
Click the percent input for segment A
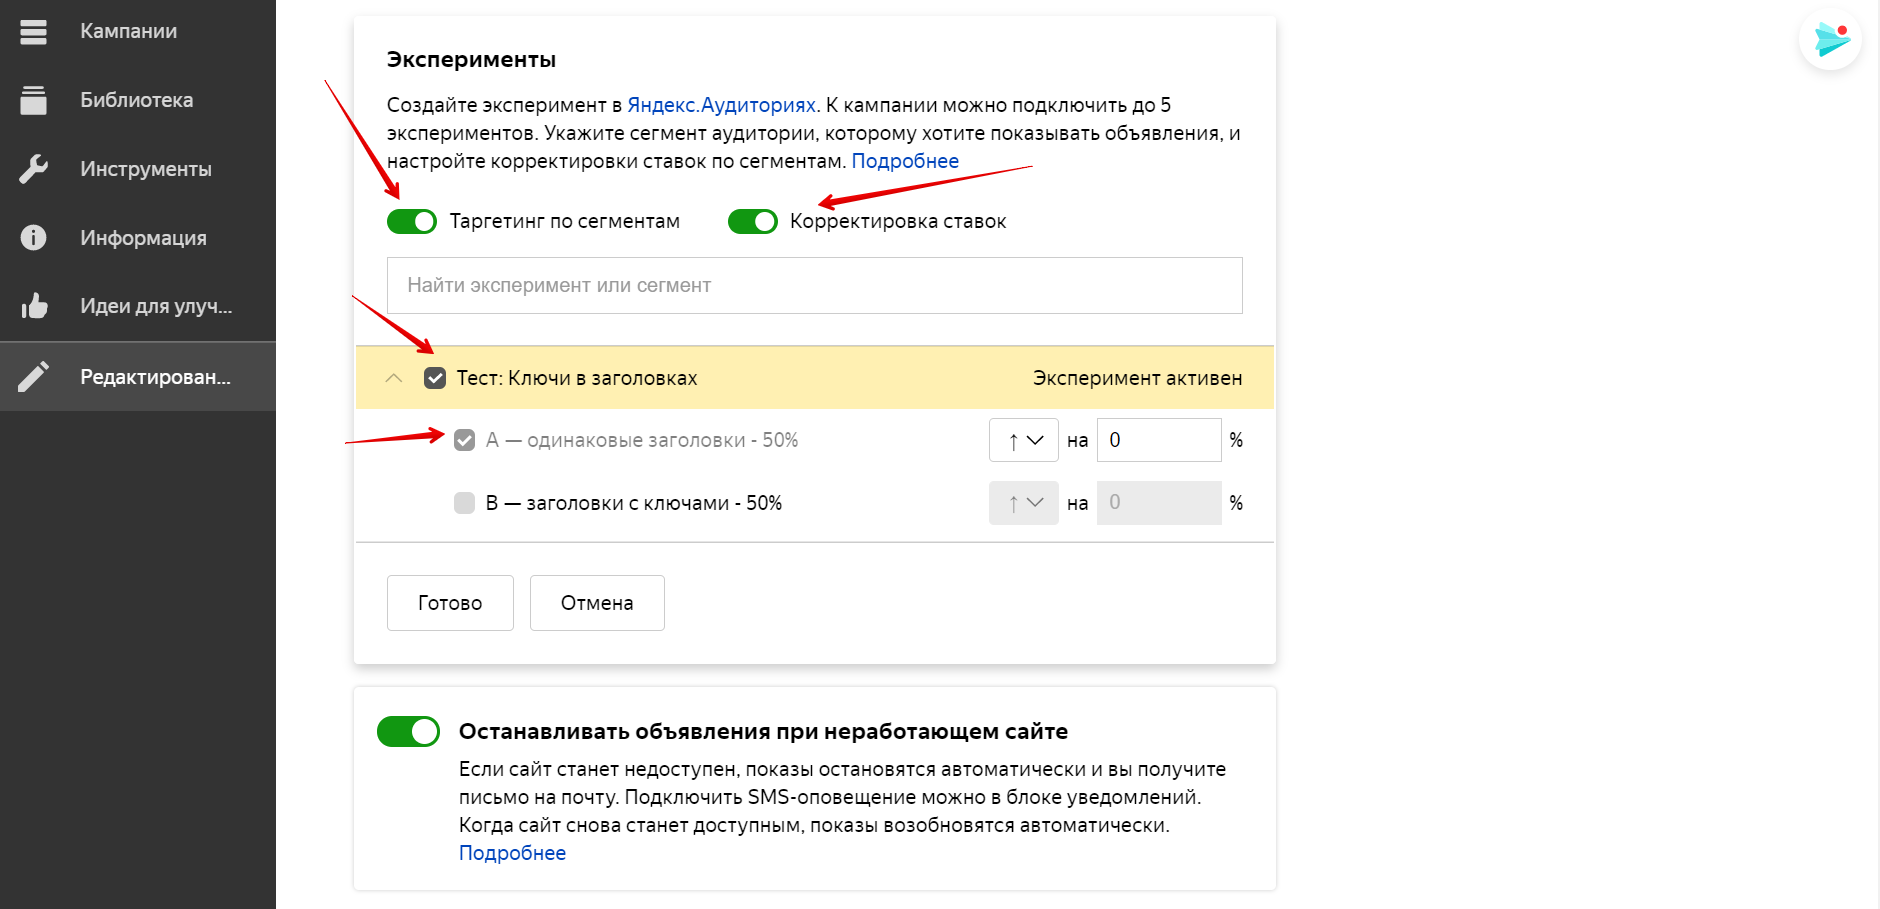pyautogui.click(x=1159, y=440)
